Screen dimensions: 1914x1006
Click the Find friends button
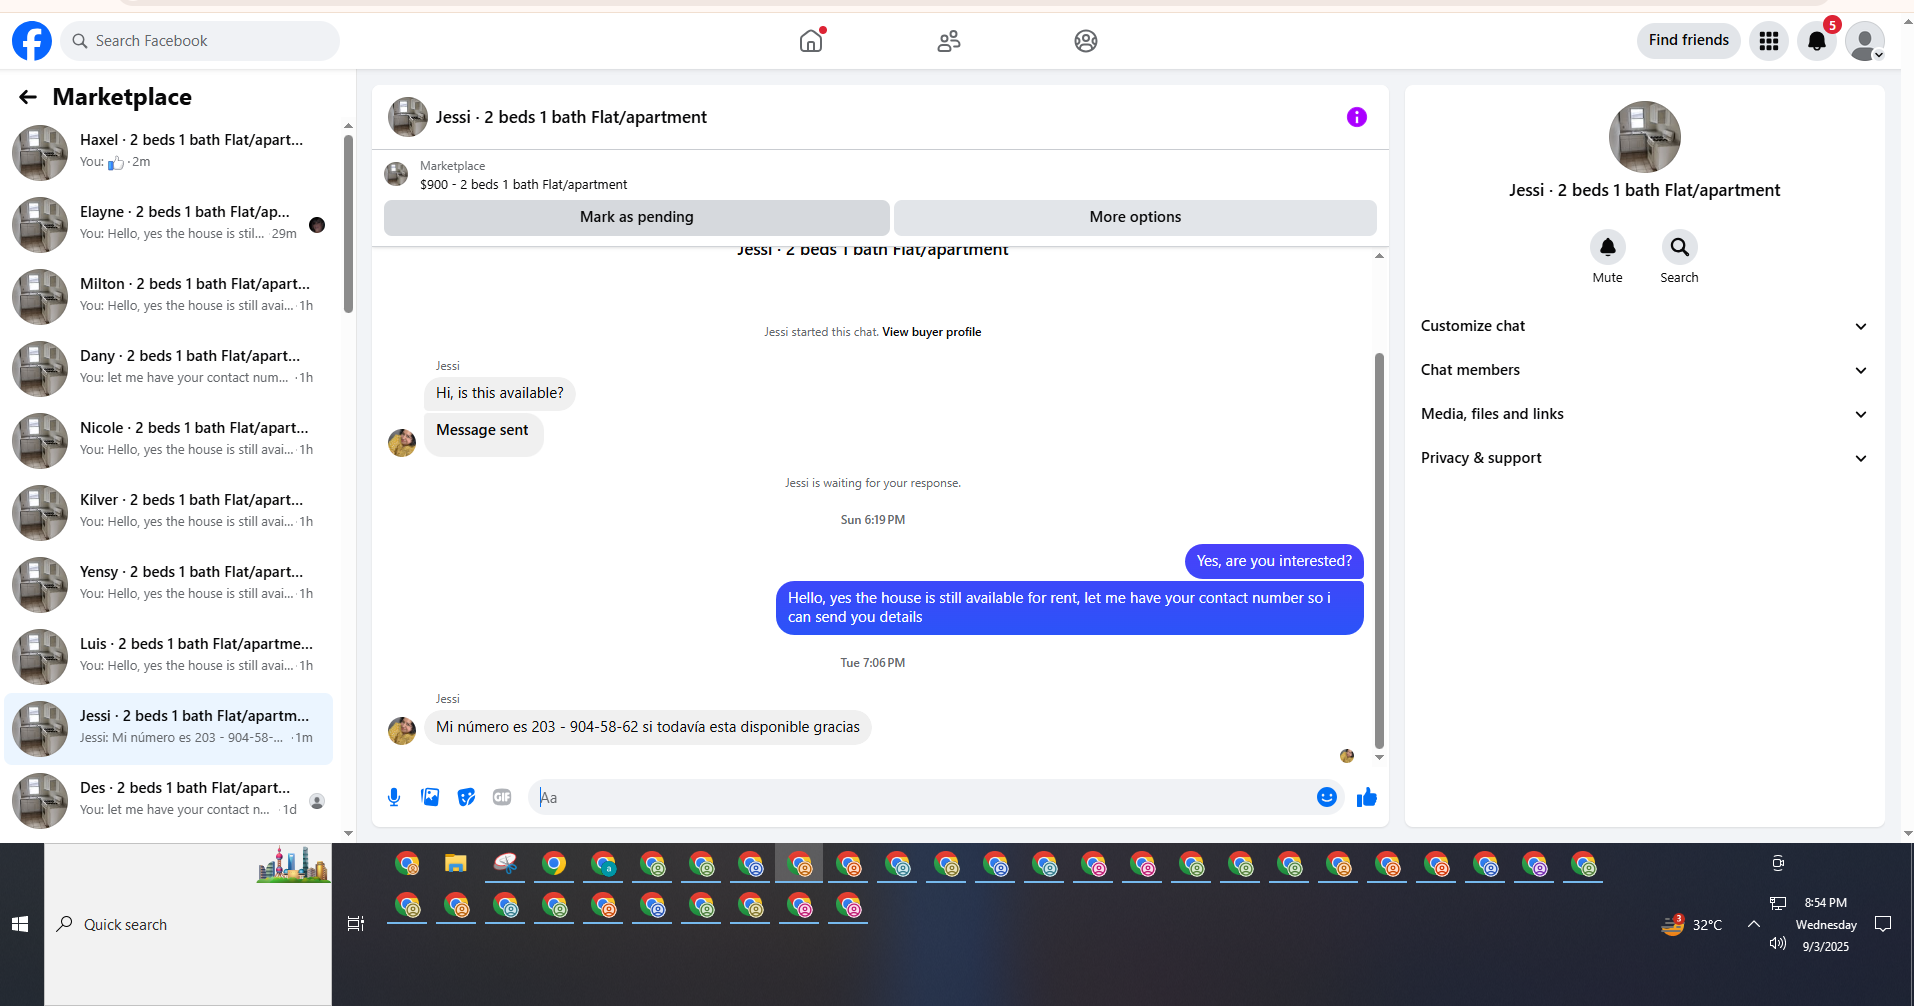1689,40
